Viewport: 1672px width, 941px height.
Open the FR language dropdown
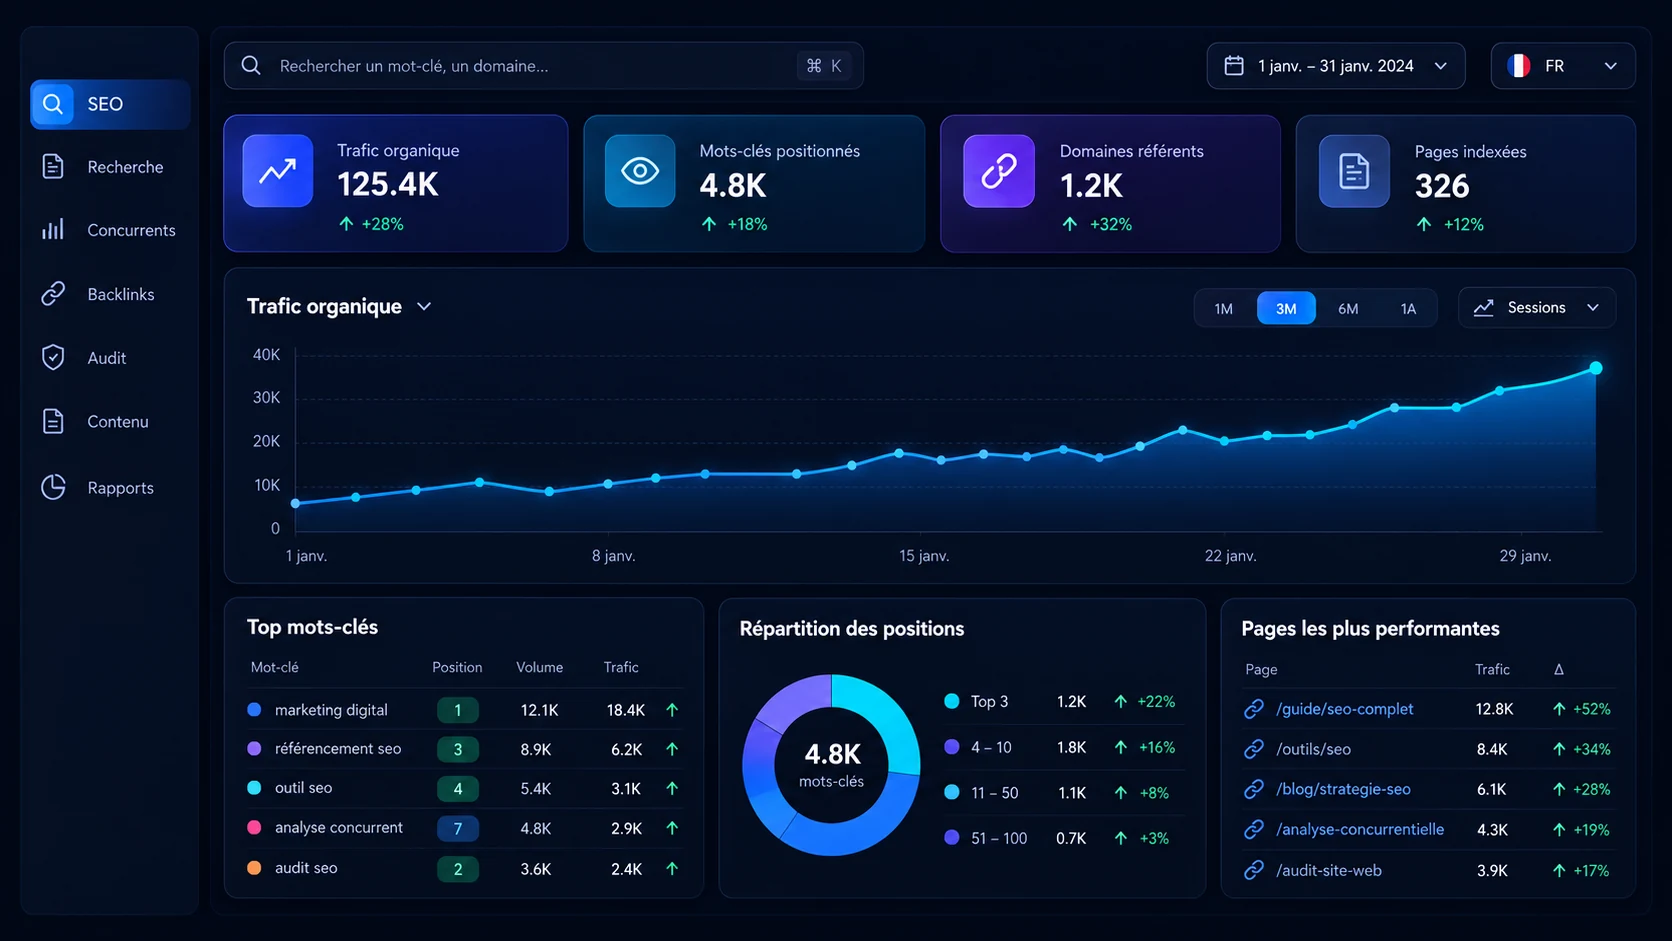click(1563, 66)
